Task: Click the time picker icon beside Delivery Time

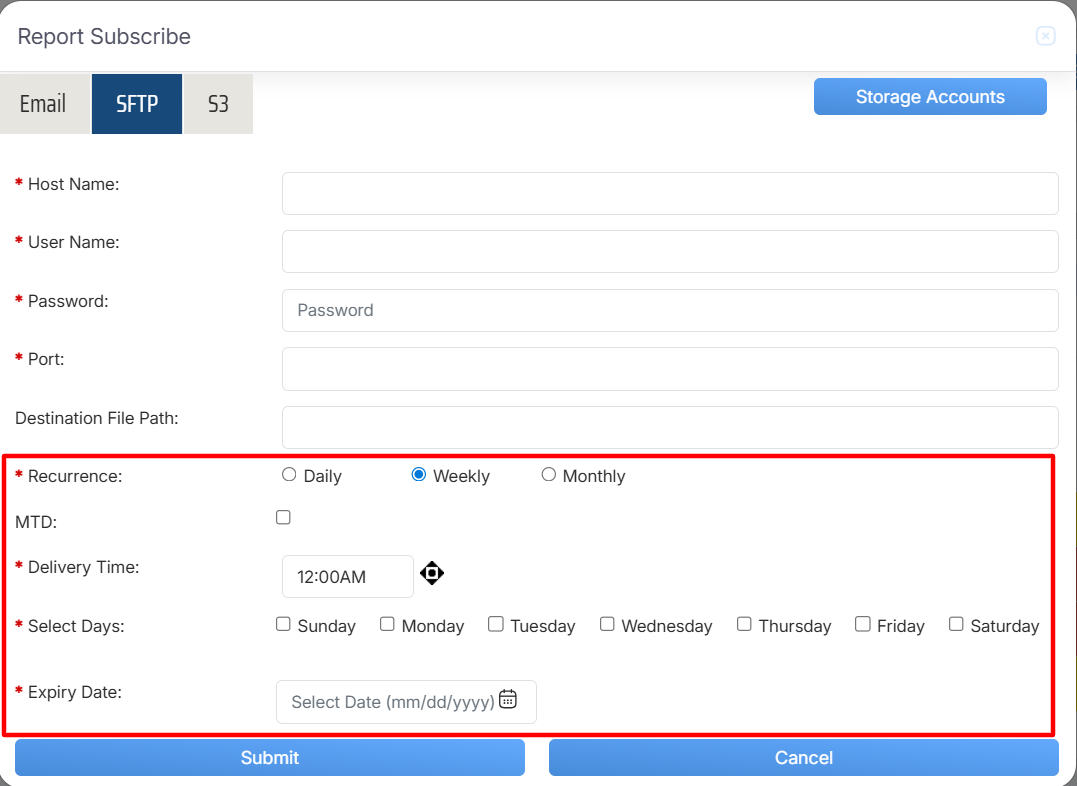Action: (x=432, y=573)
